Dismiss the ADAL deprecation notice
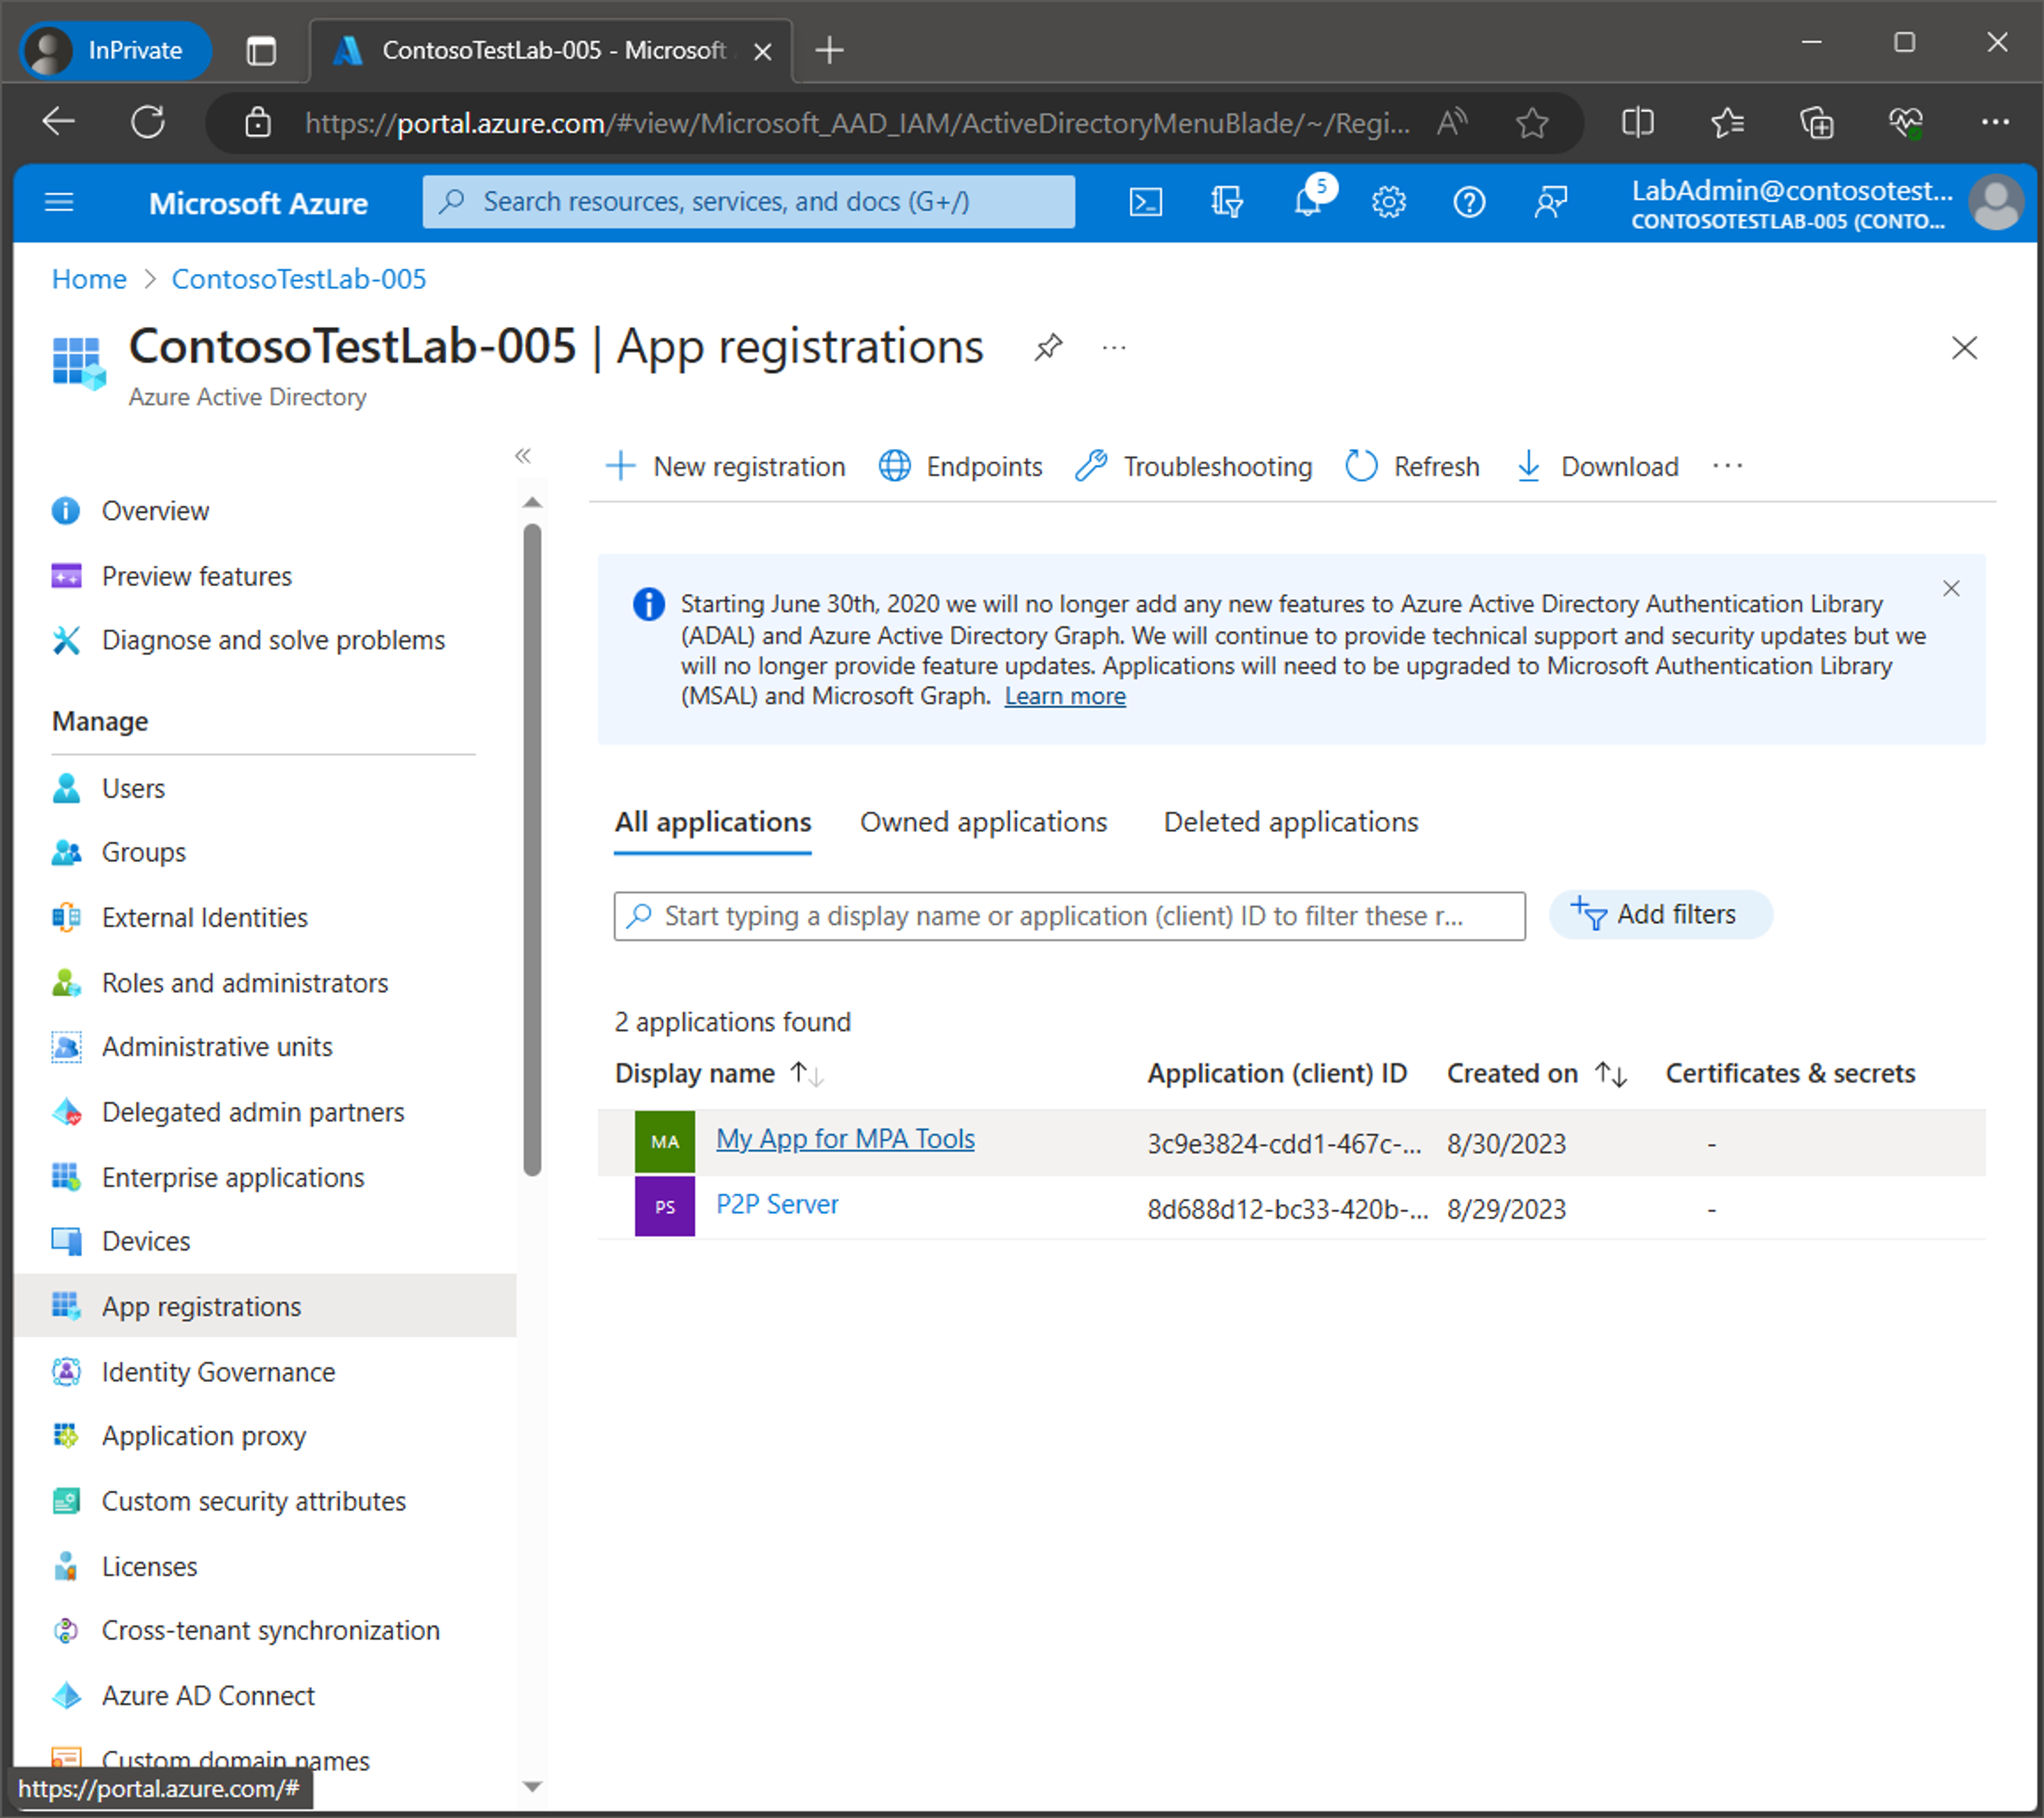The height and width of the screenshot is (1818, 2044). click(1951, 588)
